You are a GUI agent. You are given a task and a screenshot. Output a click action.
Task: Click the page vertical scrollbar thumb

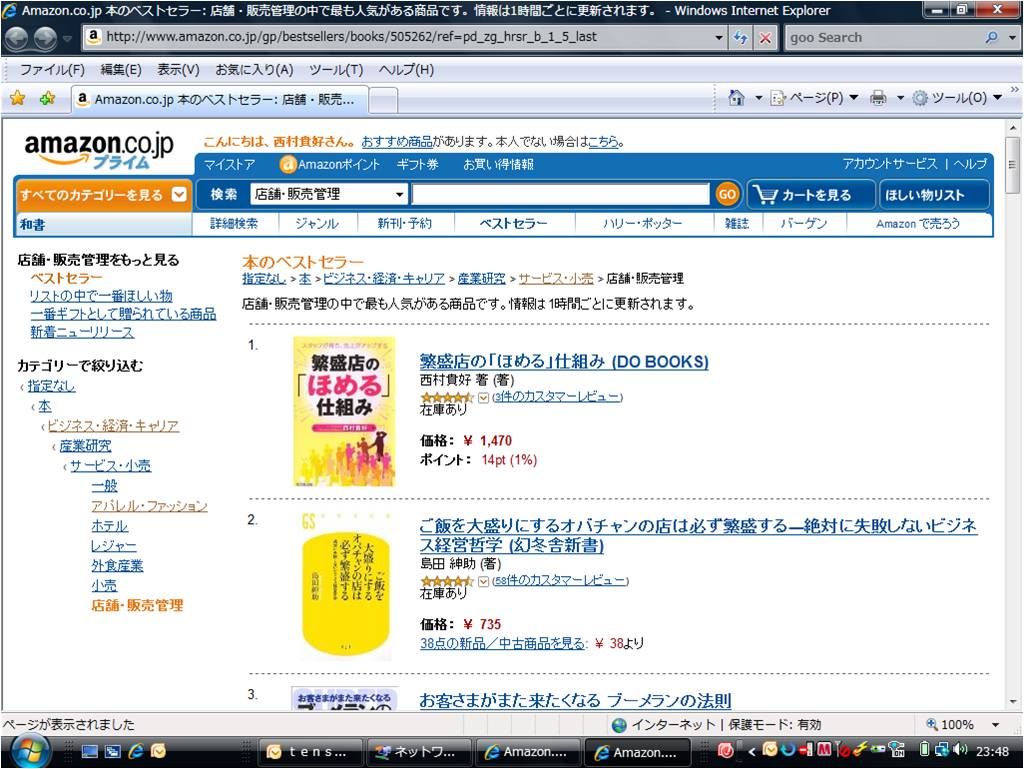pyautogui.click(x=1012, y=165)
